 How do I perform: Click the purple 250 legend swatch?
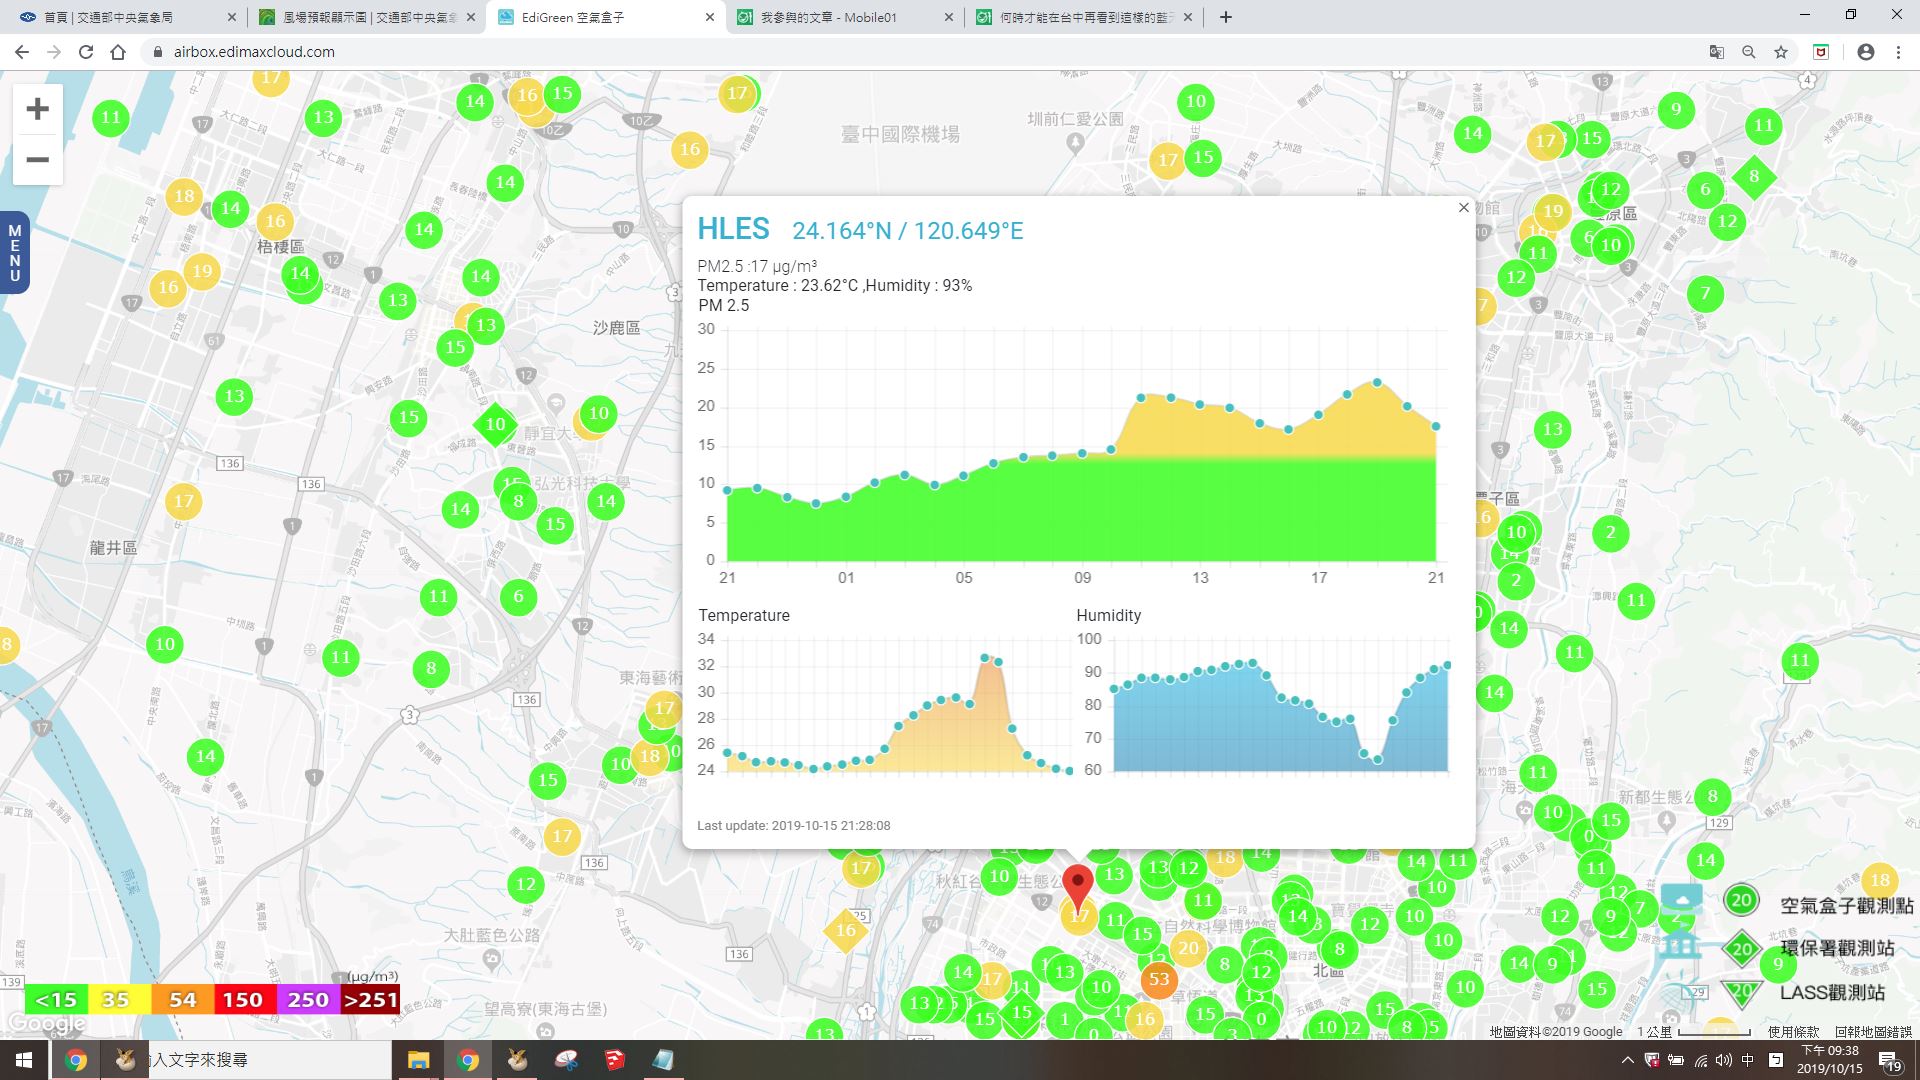point(308,999)
